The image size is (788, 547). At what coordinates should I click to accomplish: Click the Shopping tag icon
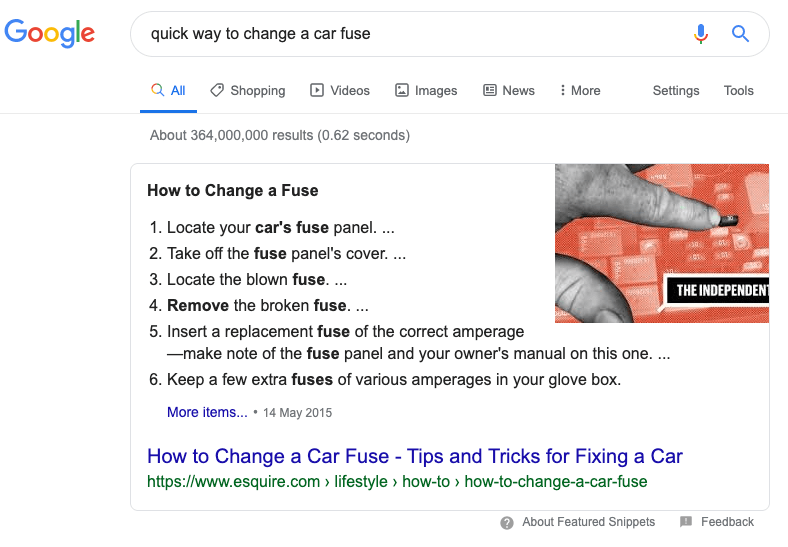pyautogui.click(x=217, y=90)
